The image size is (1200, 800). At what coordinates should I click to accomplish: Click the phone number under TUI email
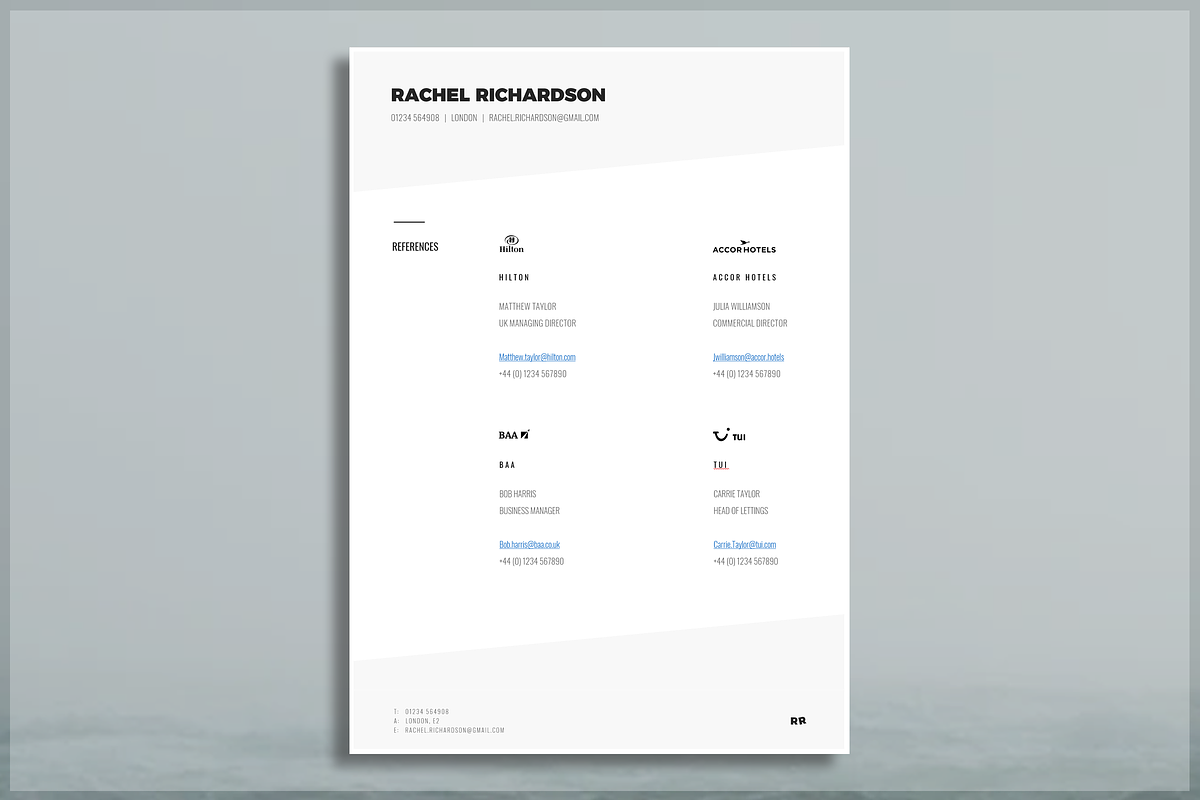pyautogui.click(x=745, y=562)
